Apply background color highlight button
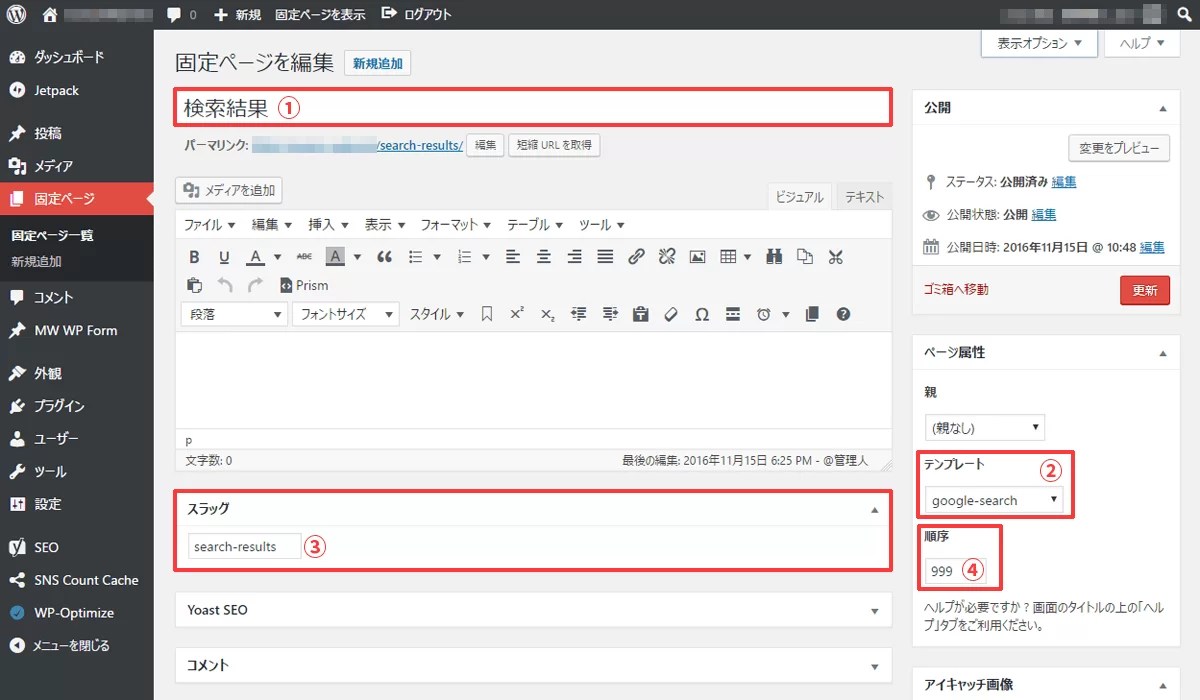This screenshot has width=1200, height=700. (335, 257)
